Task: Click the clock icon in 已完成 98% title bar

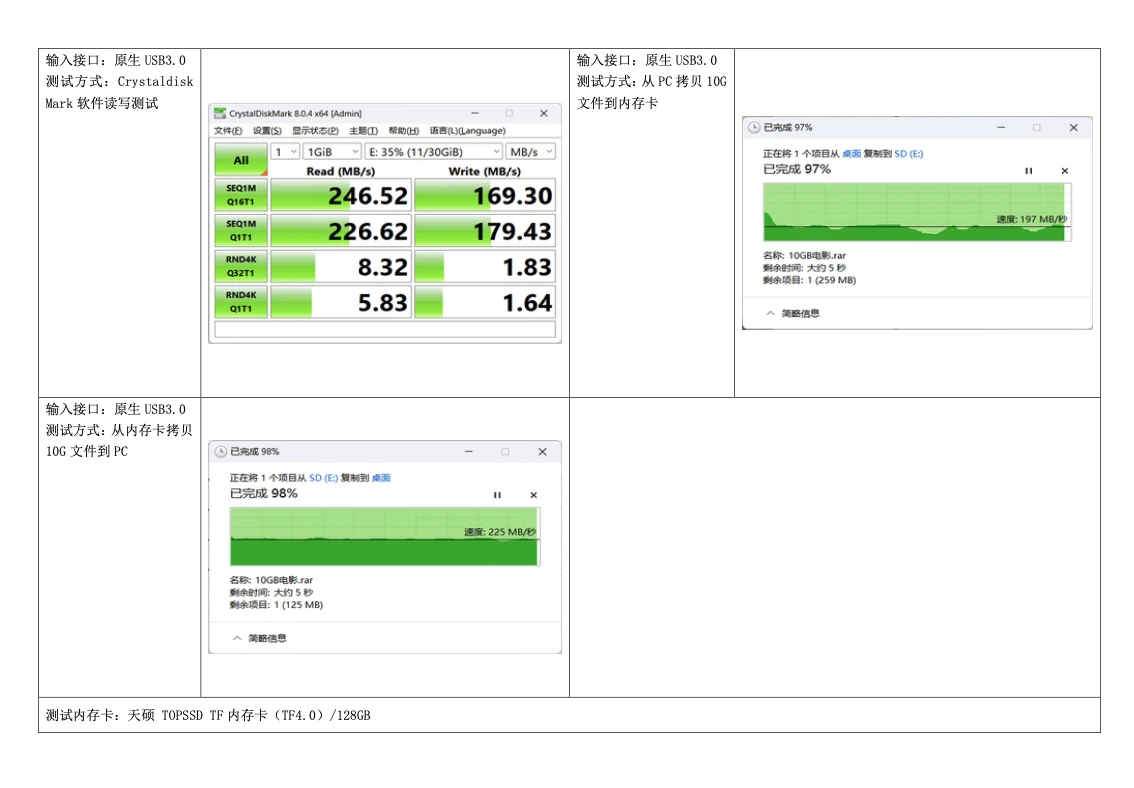Action: [x=221, y=451]
